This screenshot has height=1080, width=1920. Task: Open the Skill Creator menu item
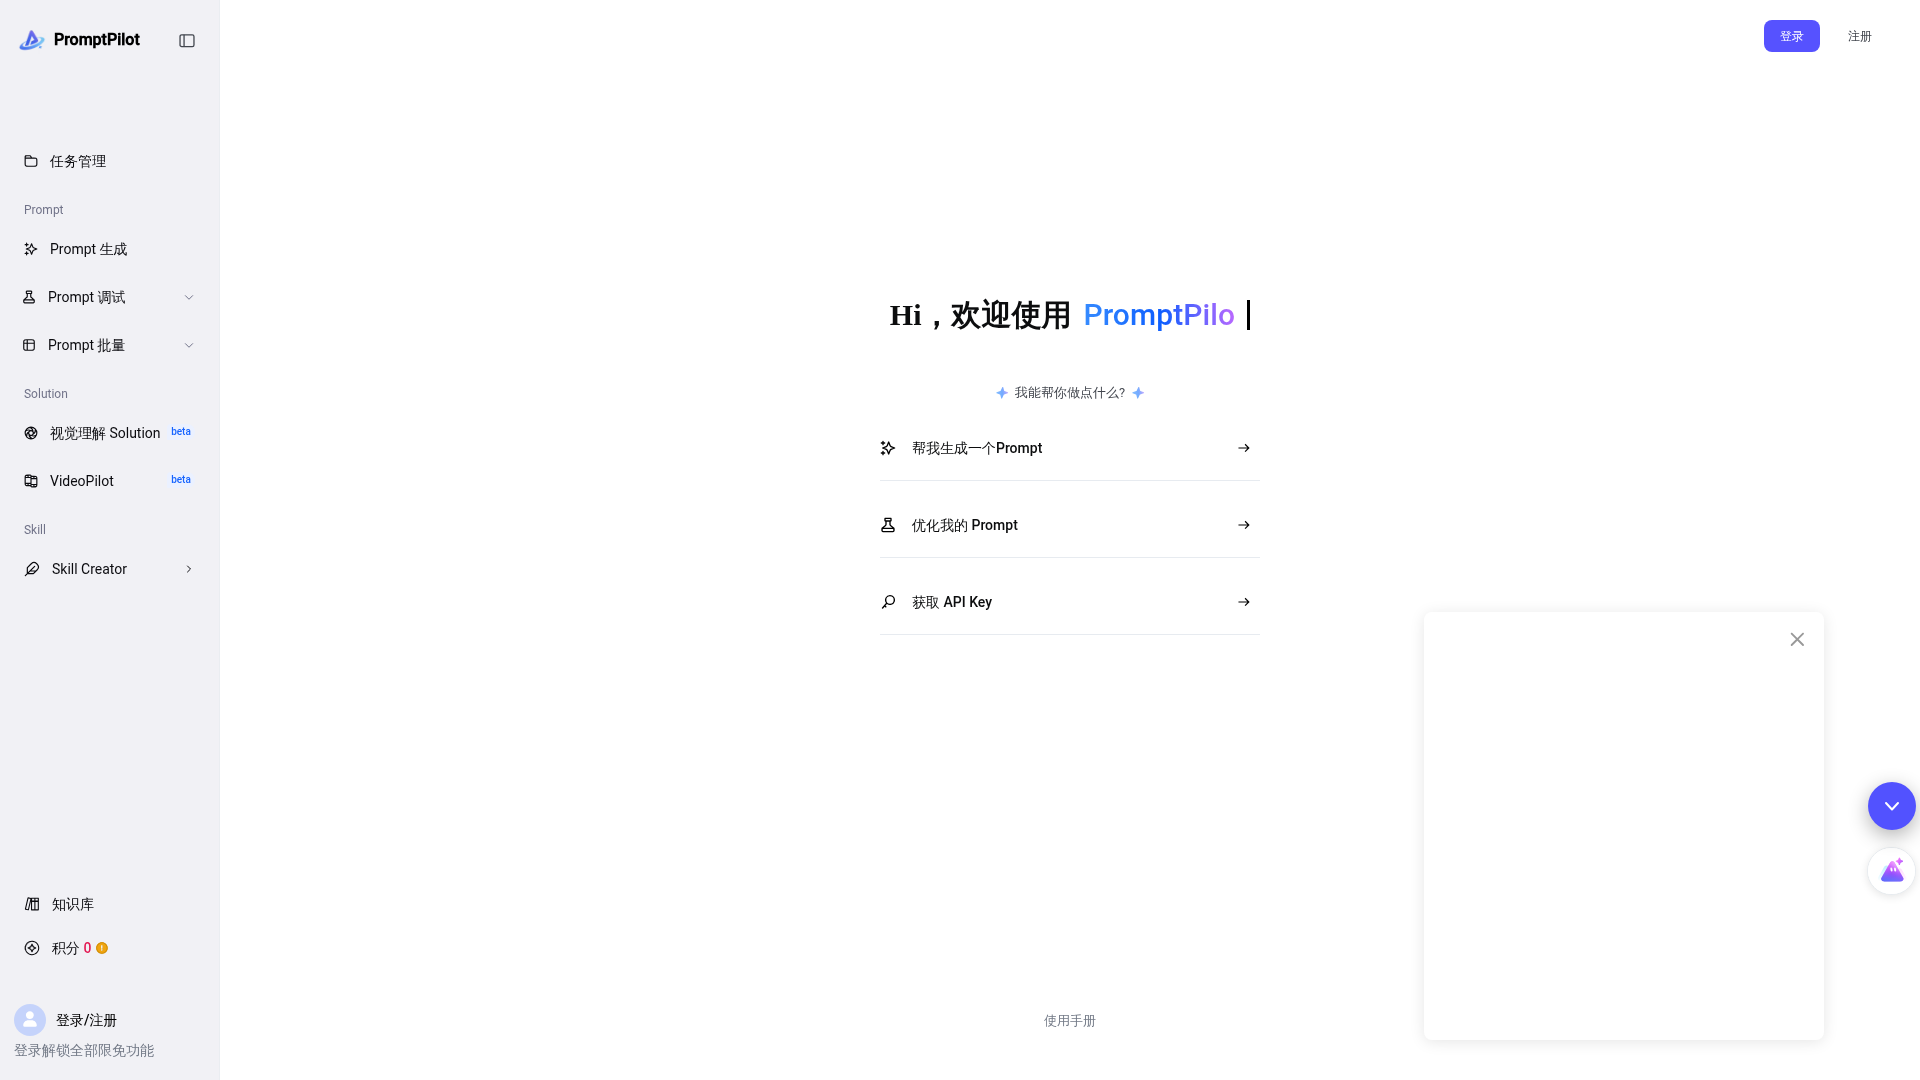[110, 569]
